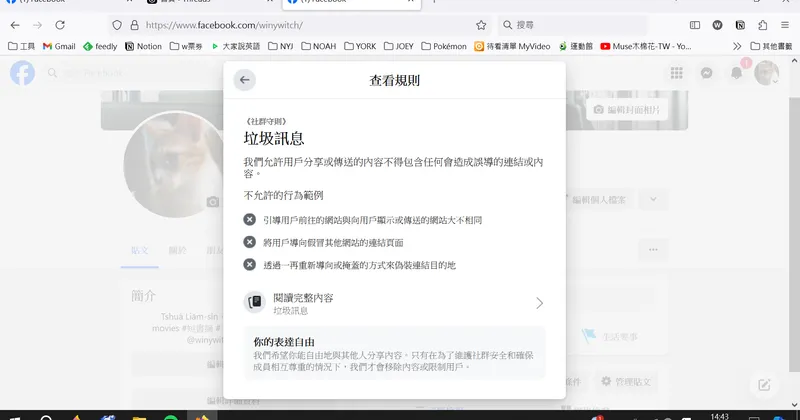800x420 pixels.
Task: Click the browser back arrow
Action: pyautogui.click(x=15, y=25)
